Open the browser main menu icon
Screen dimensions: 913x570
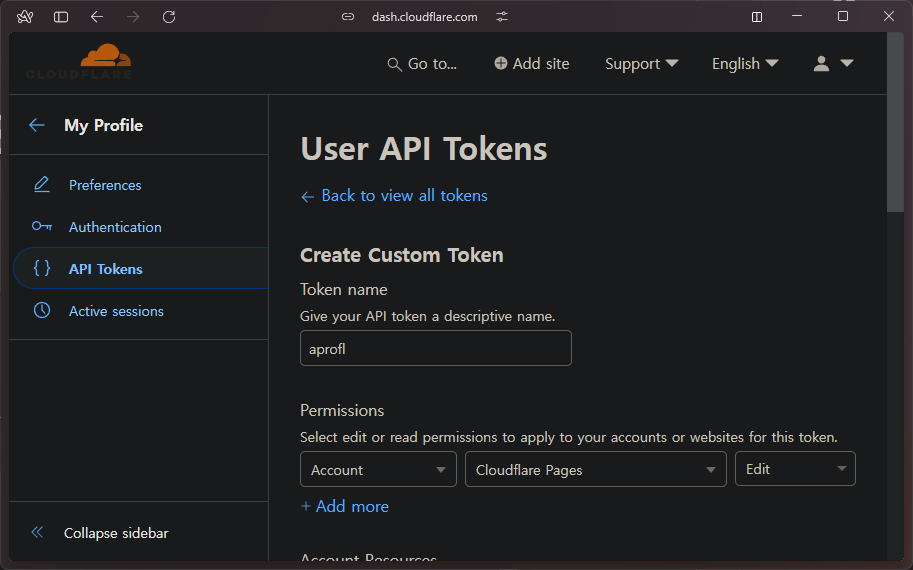coord(25,17)
